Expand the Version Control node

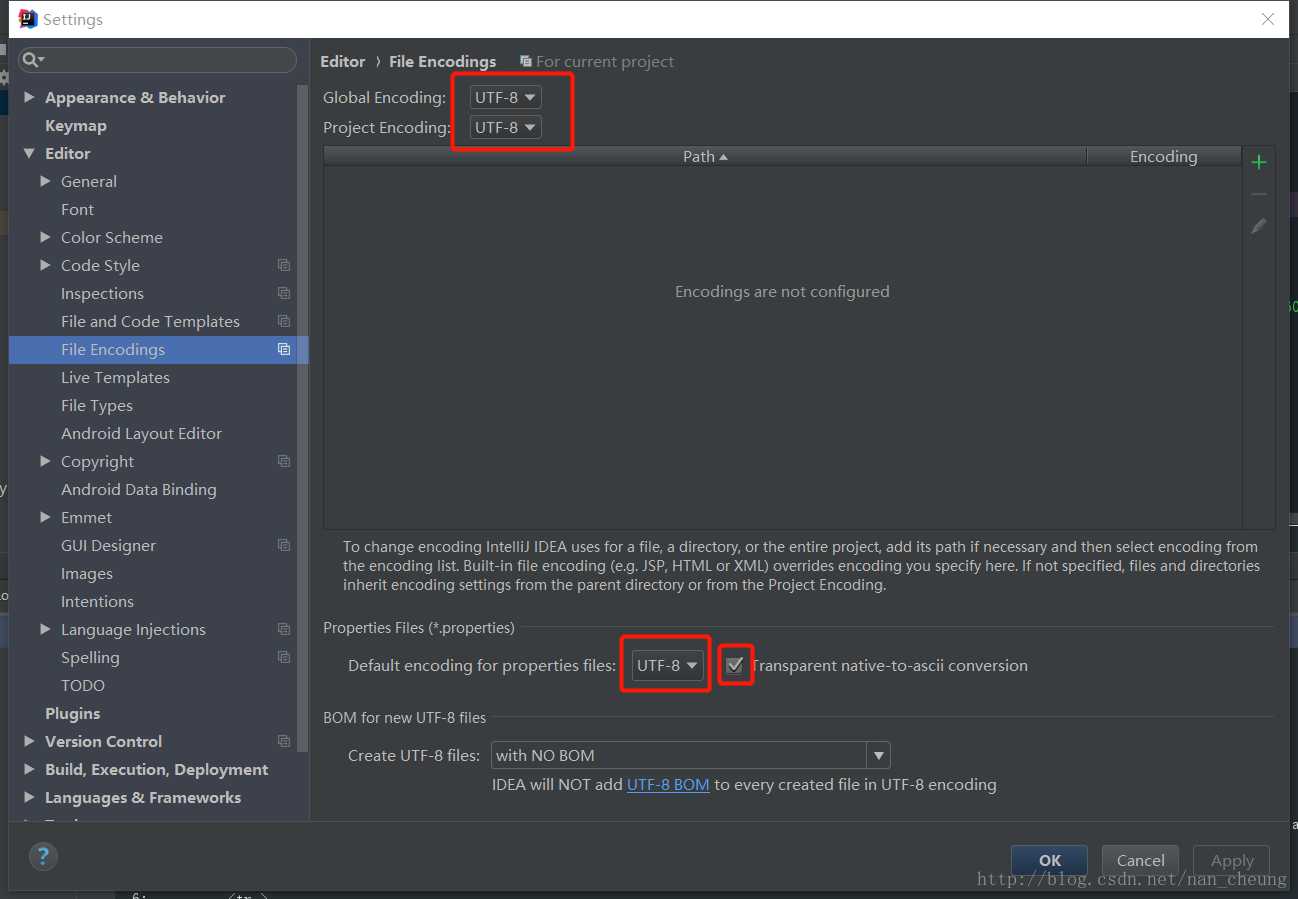[29, 741]
